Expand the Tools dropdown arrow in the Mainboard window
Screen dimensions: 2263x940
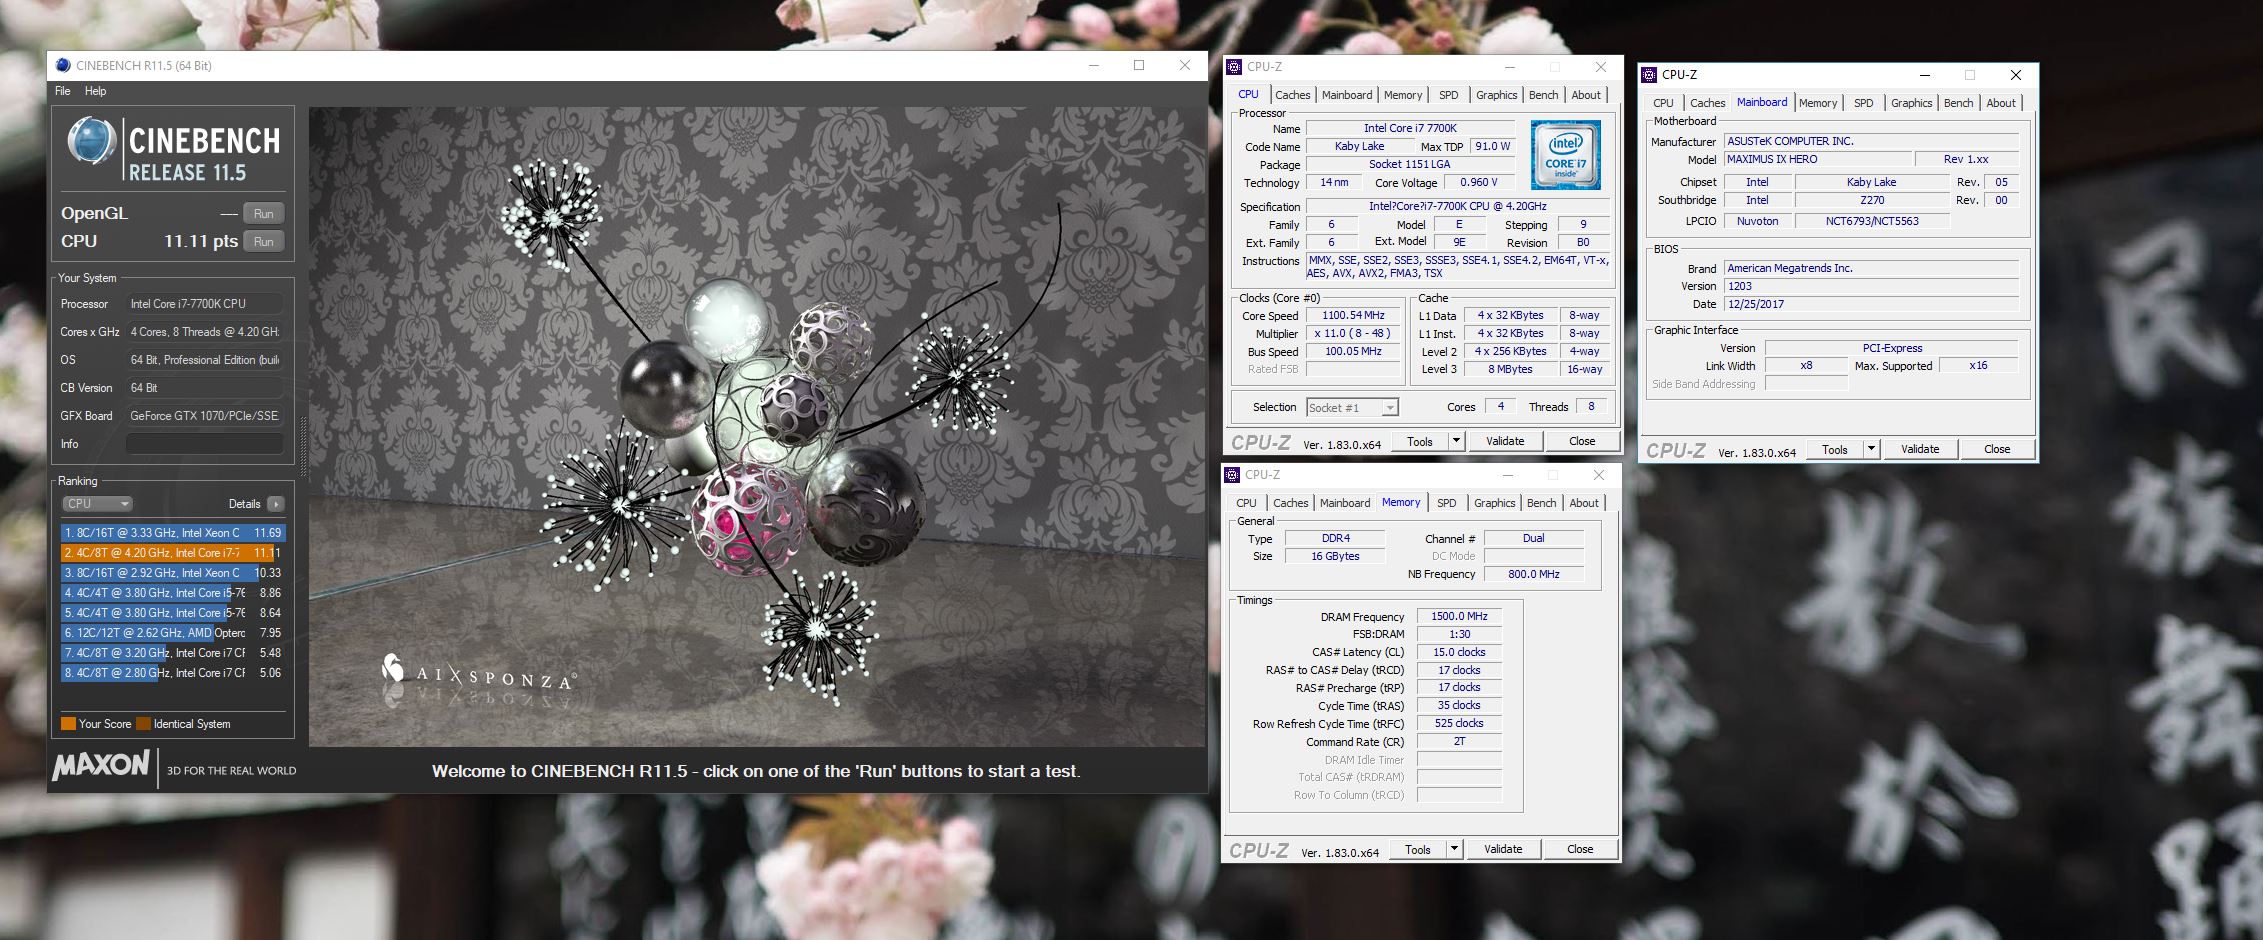(1871, 449)
